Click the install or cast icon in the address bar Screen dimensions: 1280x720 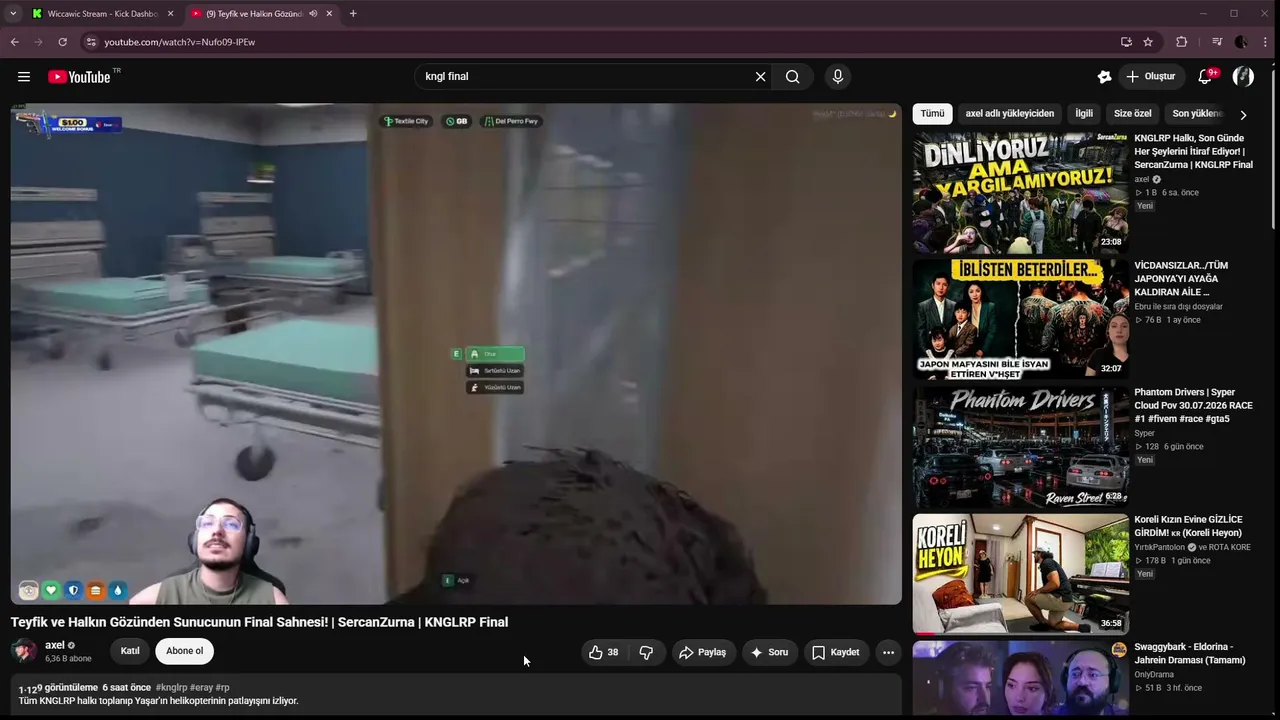[1126, 42]
